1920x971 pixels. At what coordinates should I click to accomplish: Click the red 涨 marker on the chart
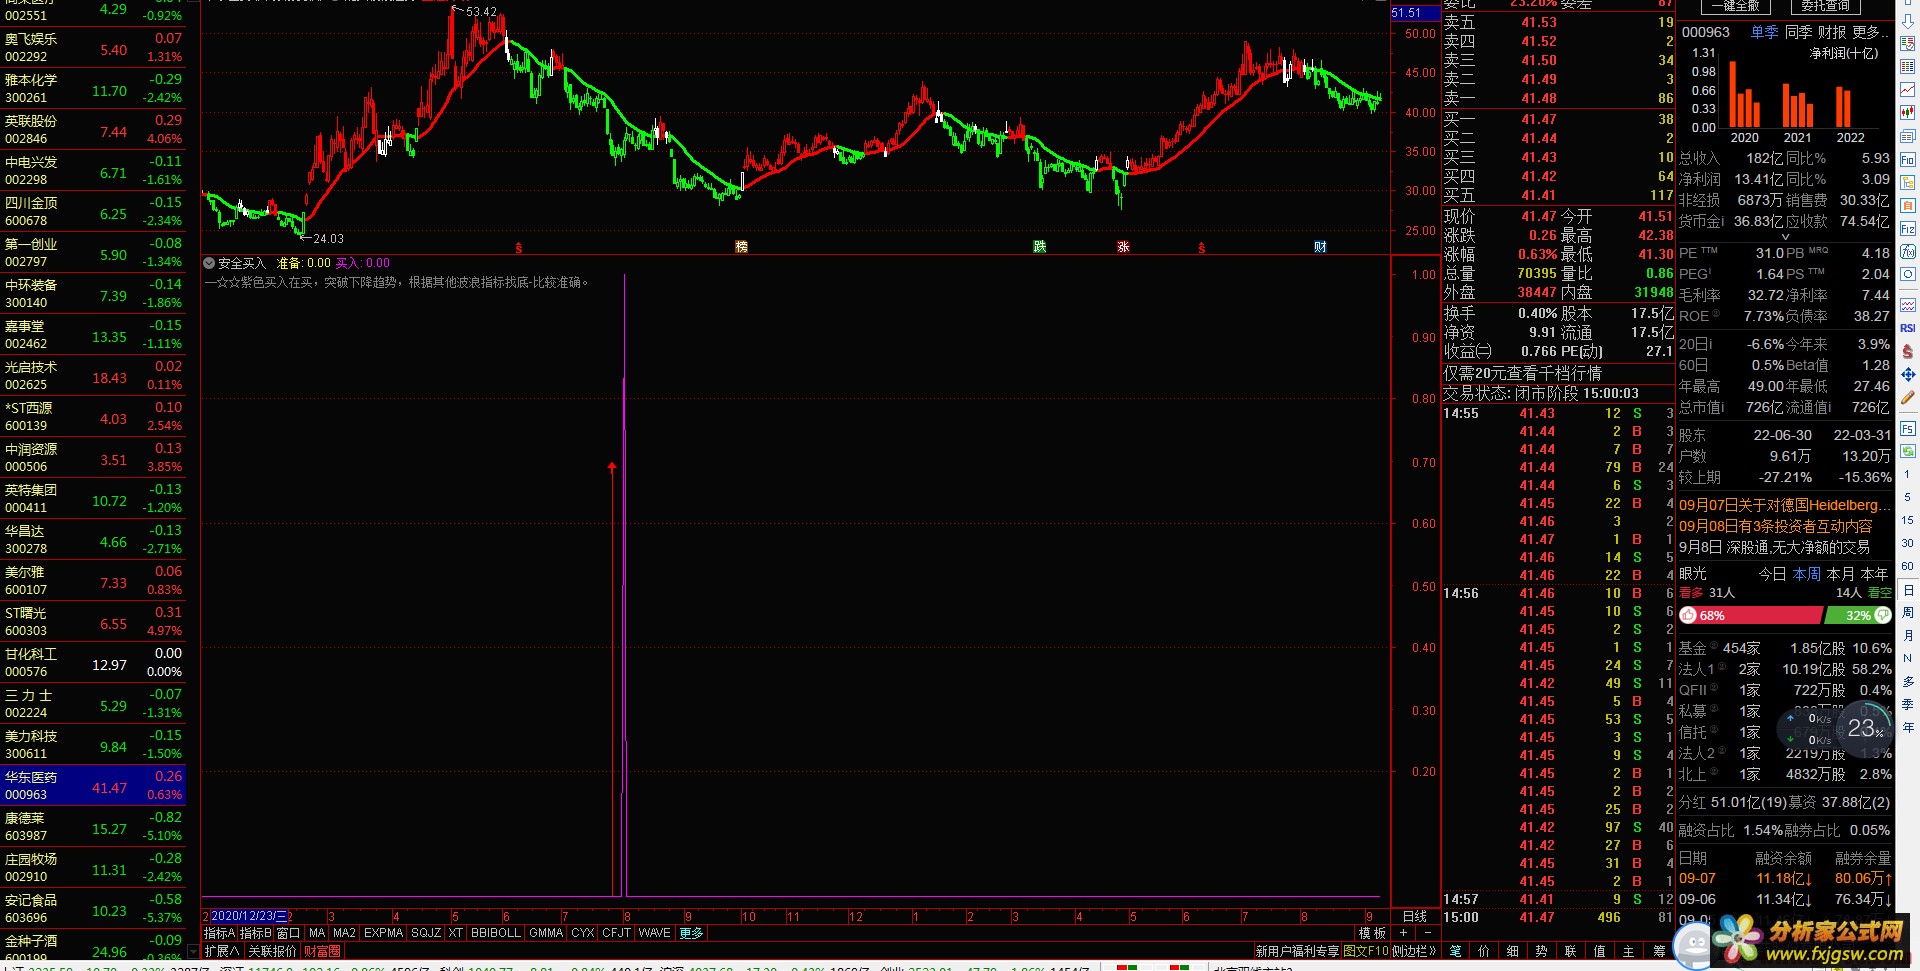(x=1123, y=246)
